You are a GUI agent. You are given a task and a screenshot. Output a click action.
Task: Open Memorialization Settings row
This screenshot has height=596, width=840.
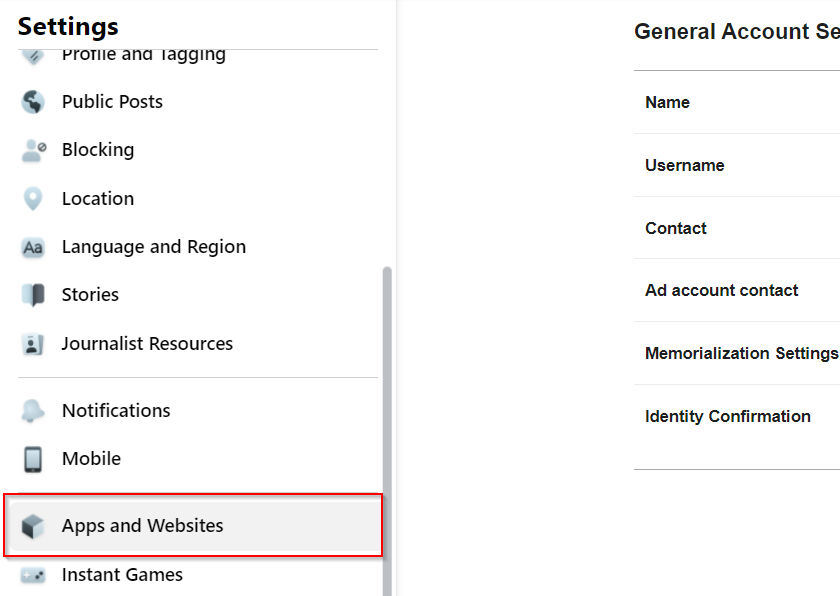[x=740, y=353]
